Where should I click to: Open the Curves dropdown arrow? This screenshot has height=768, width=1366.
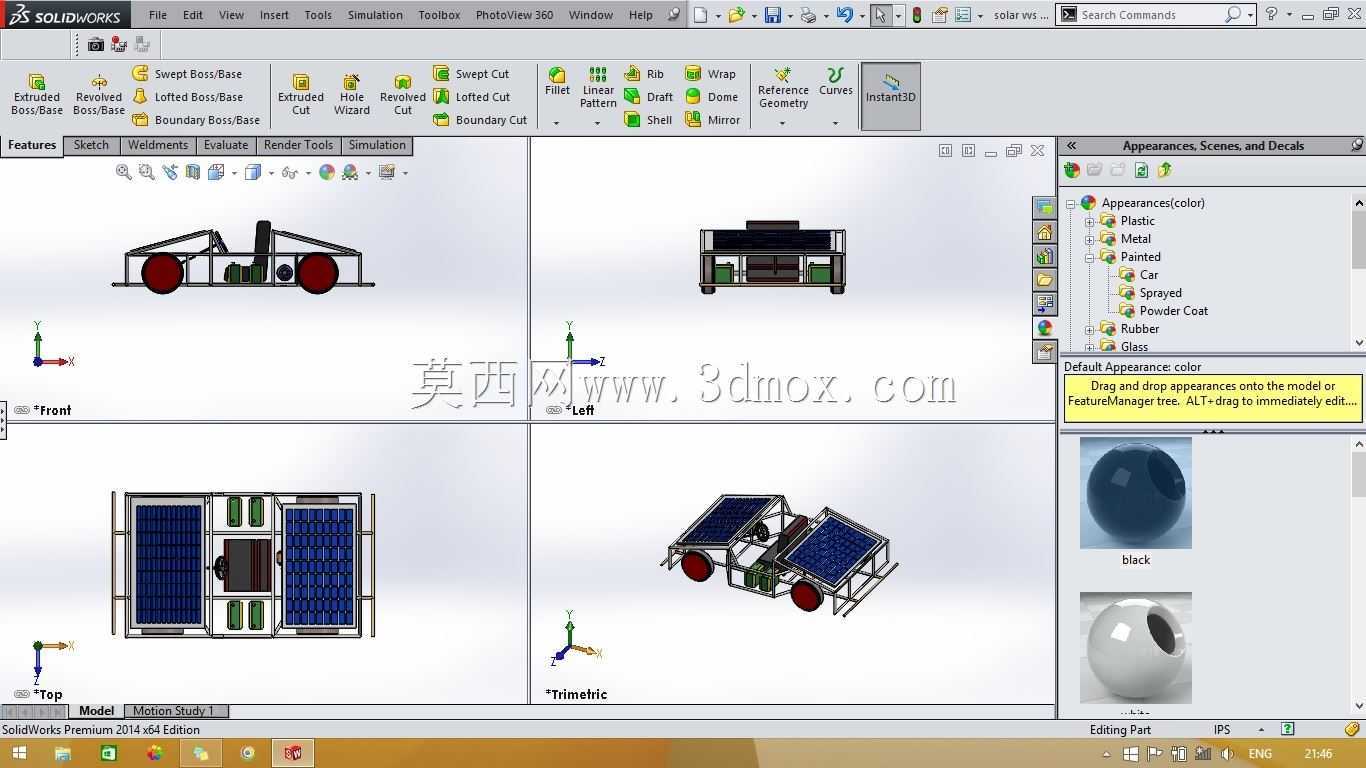pos(835,123)
